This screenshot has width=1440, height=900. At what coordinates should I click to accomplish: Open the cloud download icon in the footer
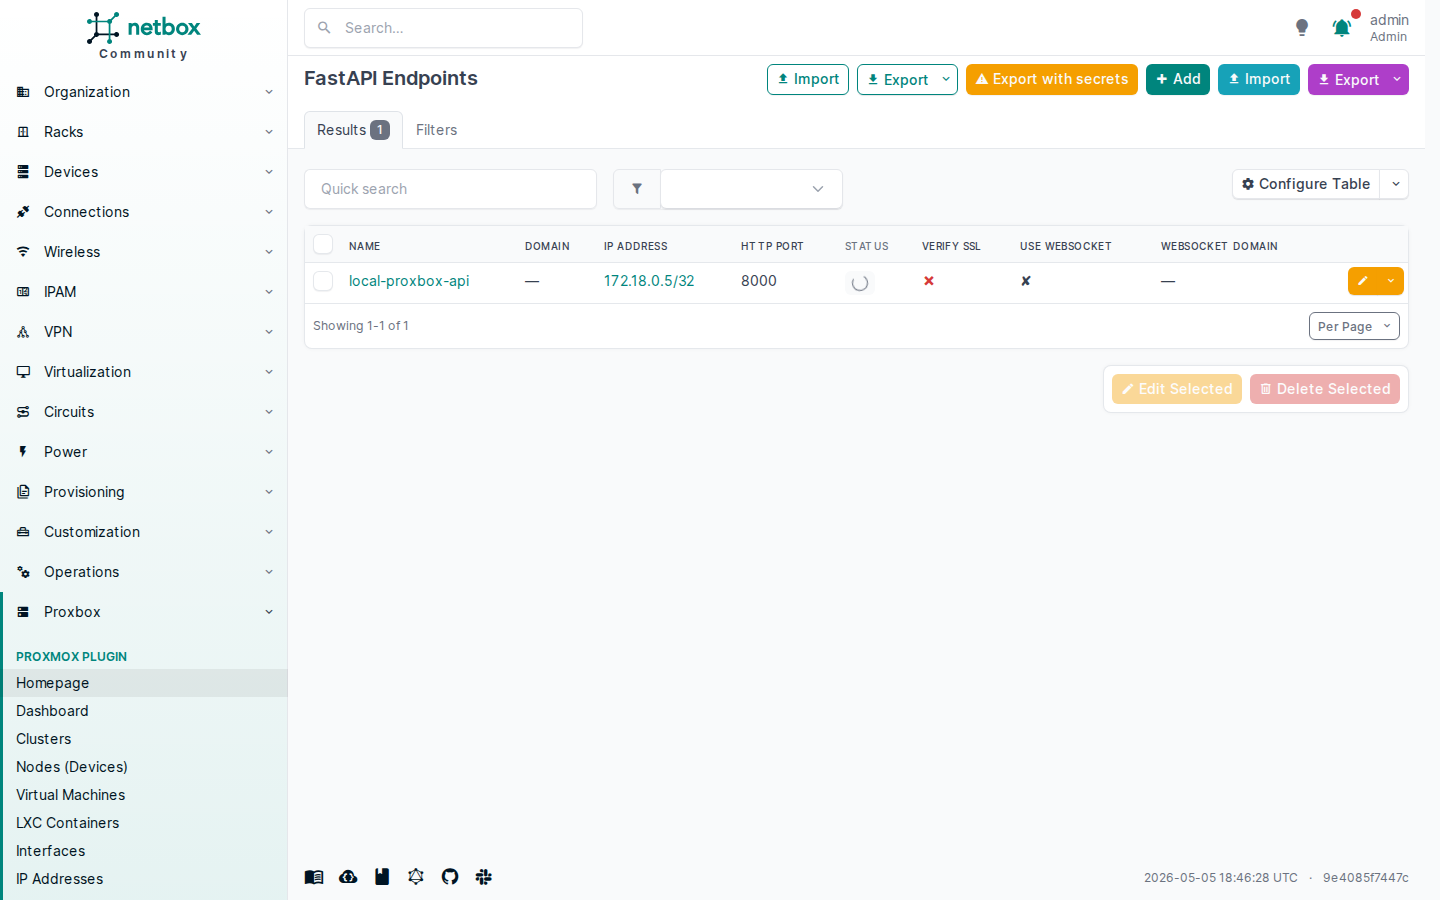348,877
